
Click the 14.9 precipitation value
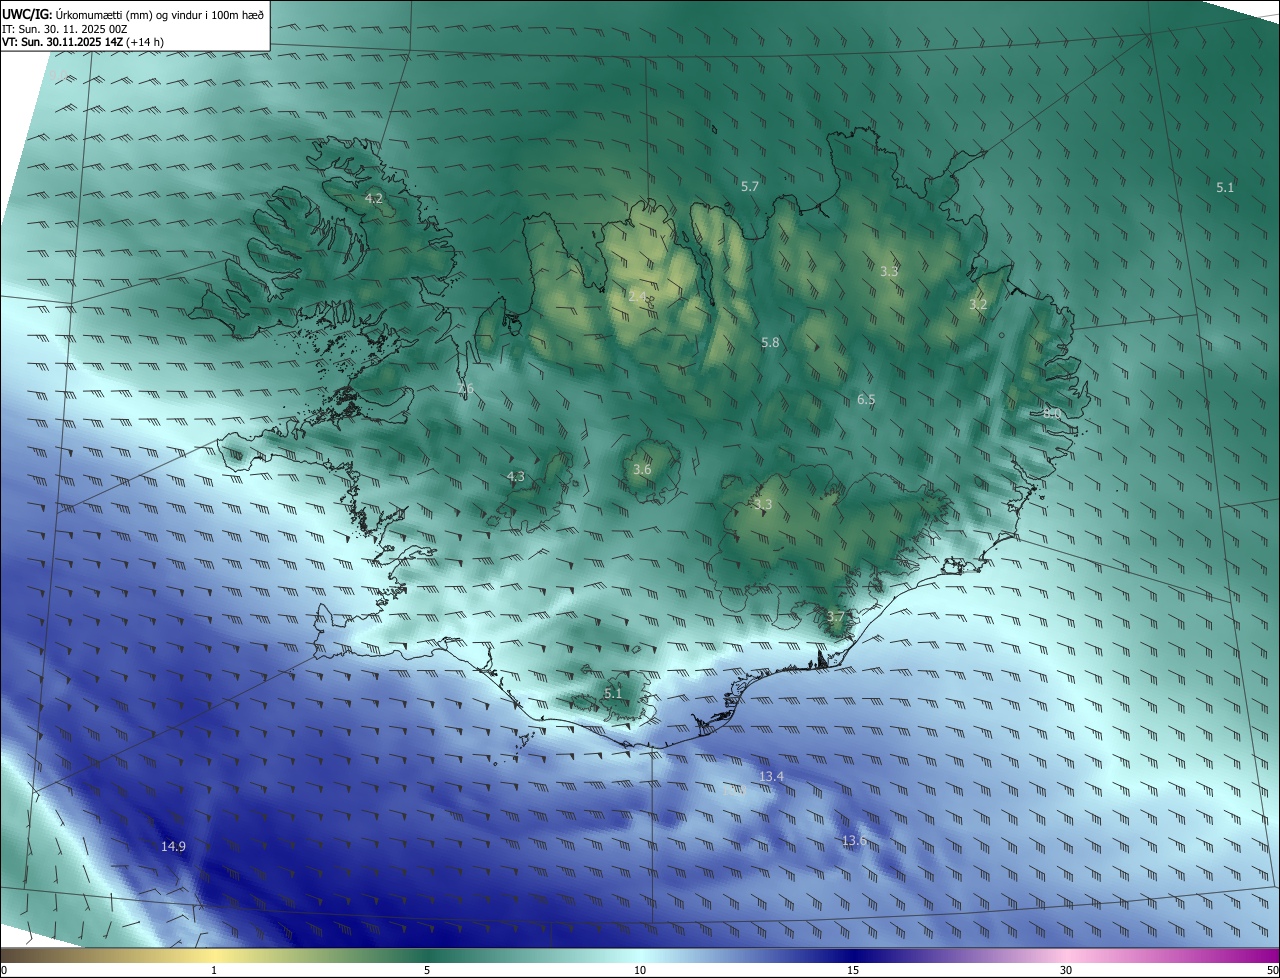(173, 846)
